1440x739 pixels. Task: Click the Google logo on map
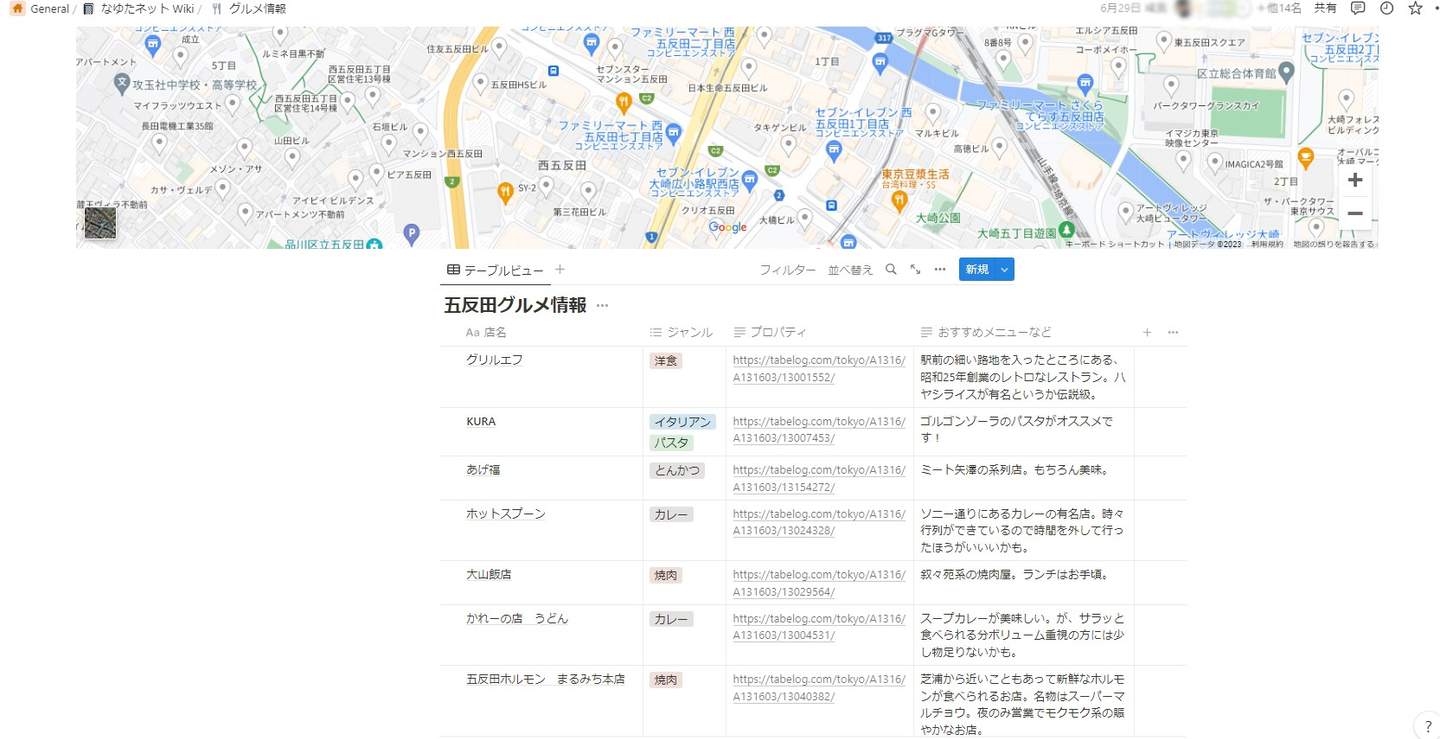tap(728, 227)
